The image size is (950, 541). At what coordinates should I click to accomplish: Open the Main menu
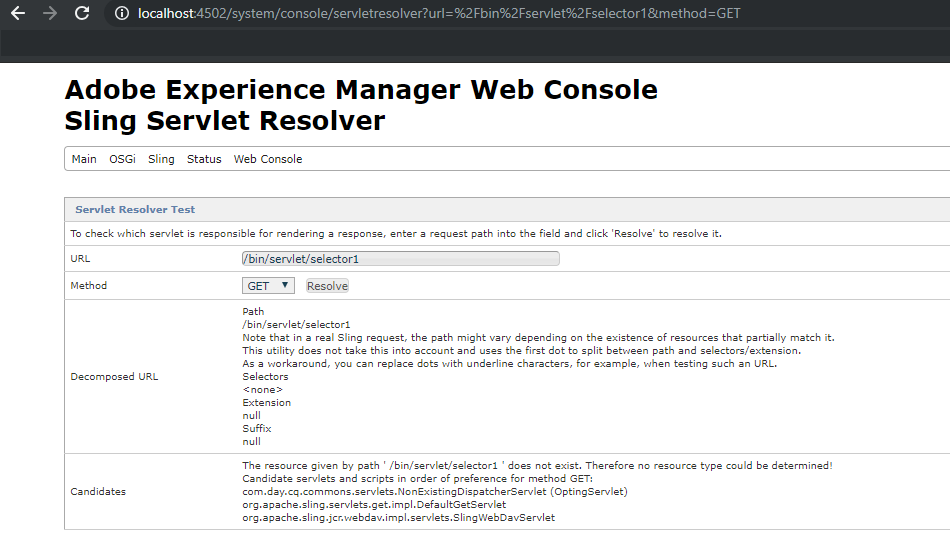[84, 159]
